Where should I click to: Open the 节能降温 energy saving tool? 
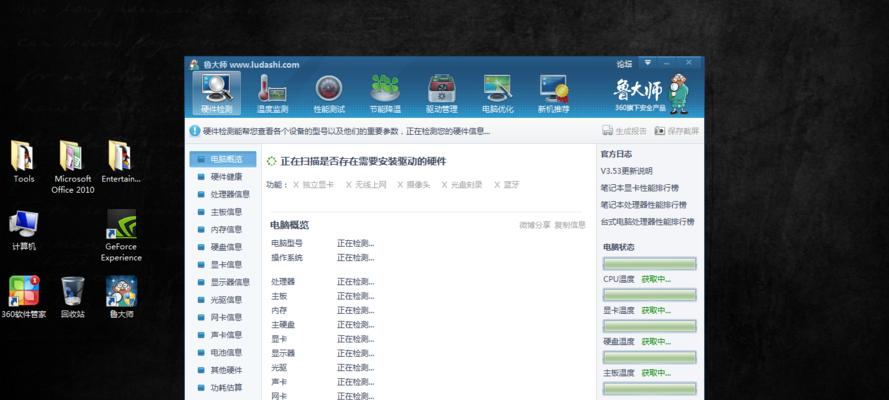[x=385, y=94]
